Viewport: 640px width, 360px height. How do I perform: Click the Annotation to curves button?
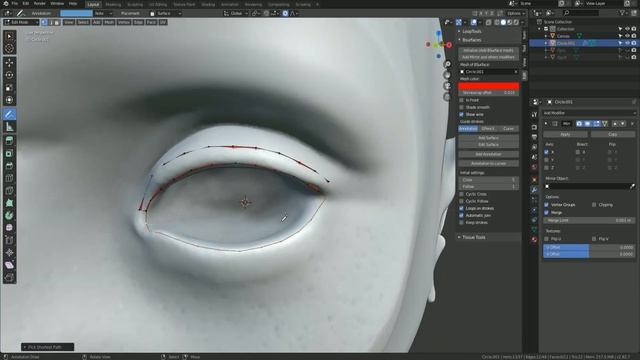[489, 164]
